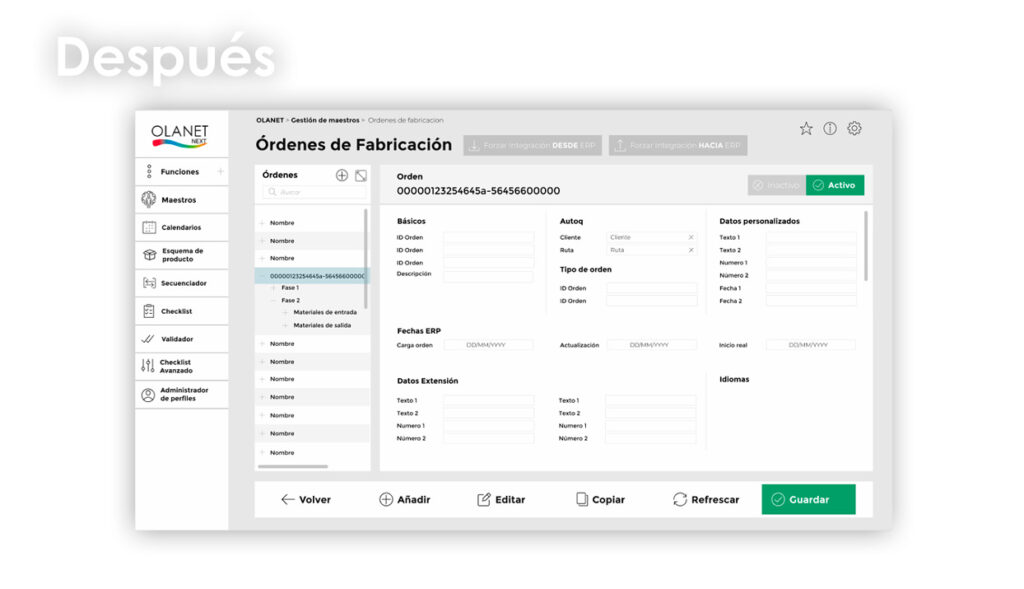Clear the Cliente field with its X
This screenshot has width=1024, height=589.
pos(690,237)
